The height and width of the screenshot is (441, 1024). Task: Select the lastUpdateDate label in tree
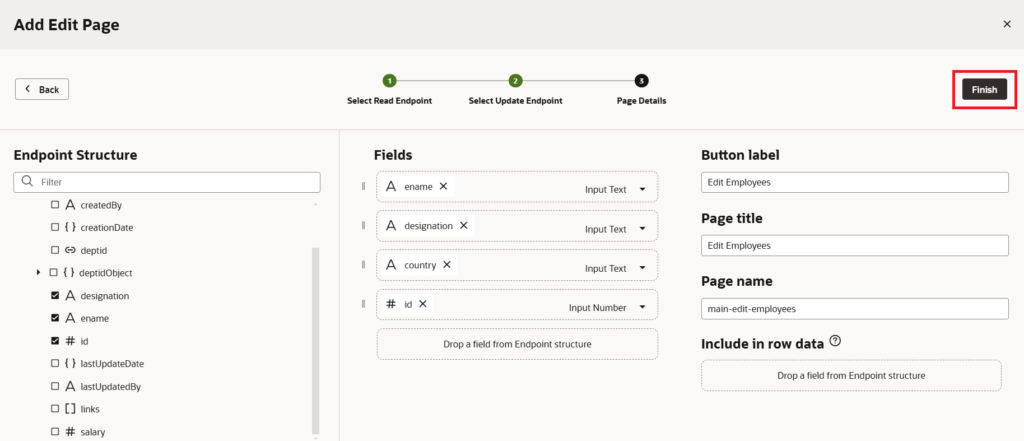(112, 363)
